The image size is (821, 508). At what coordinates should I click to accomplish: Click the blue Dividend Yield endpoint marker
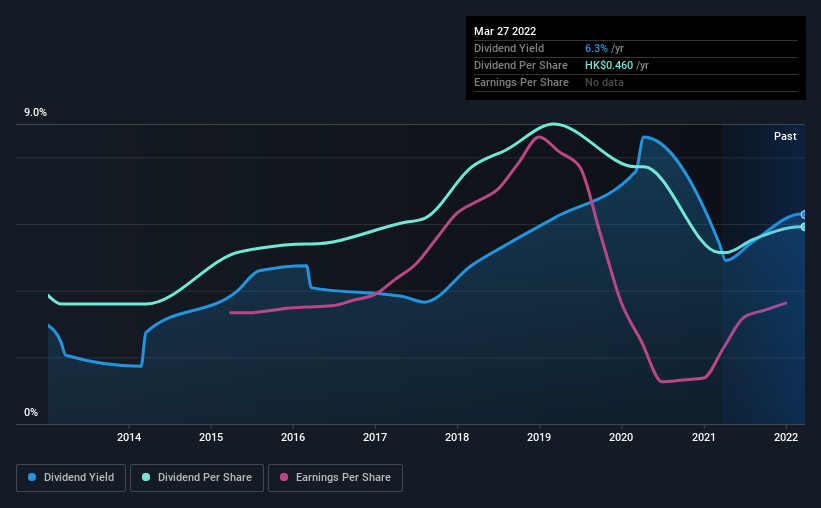point(804,215)
